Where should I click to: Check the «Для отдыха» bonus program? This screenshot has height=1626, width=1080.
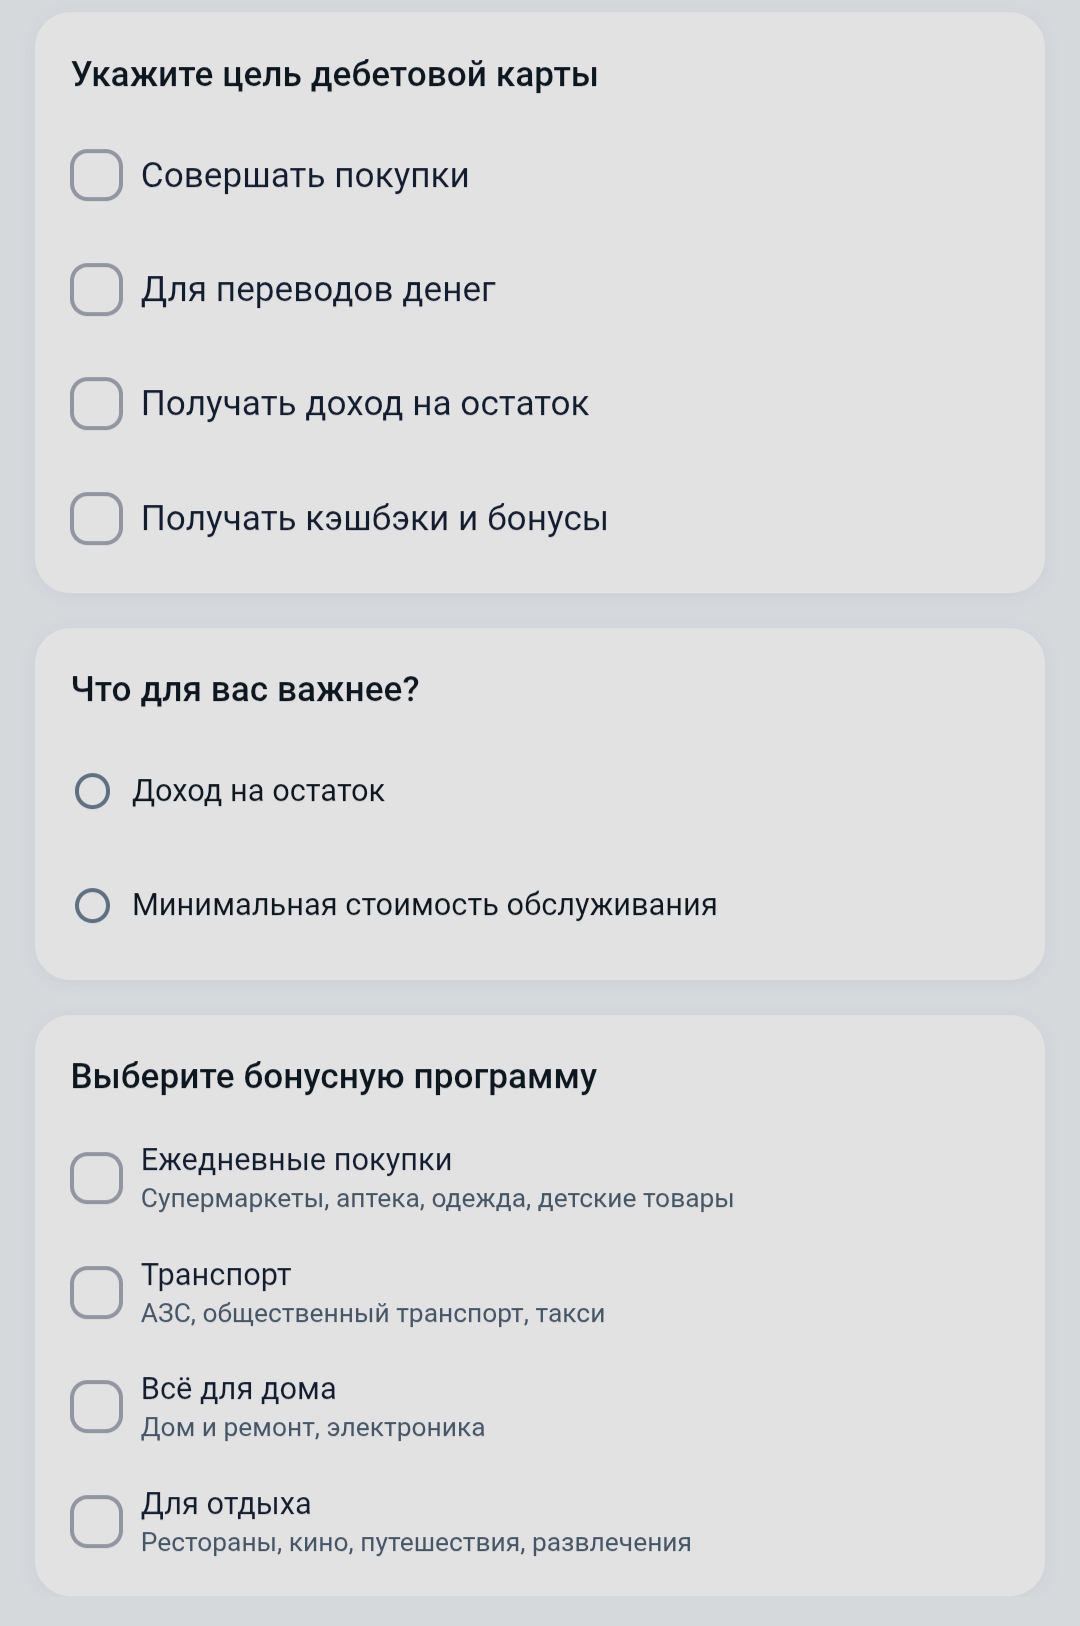pos(95,1521)
